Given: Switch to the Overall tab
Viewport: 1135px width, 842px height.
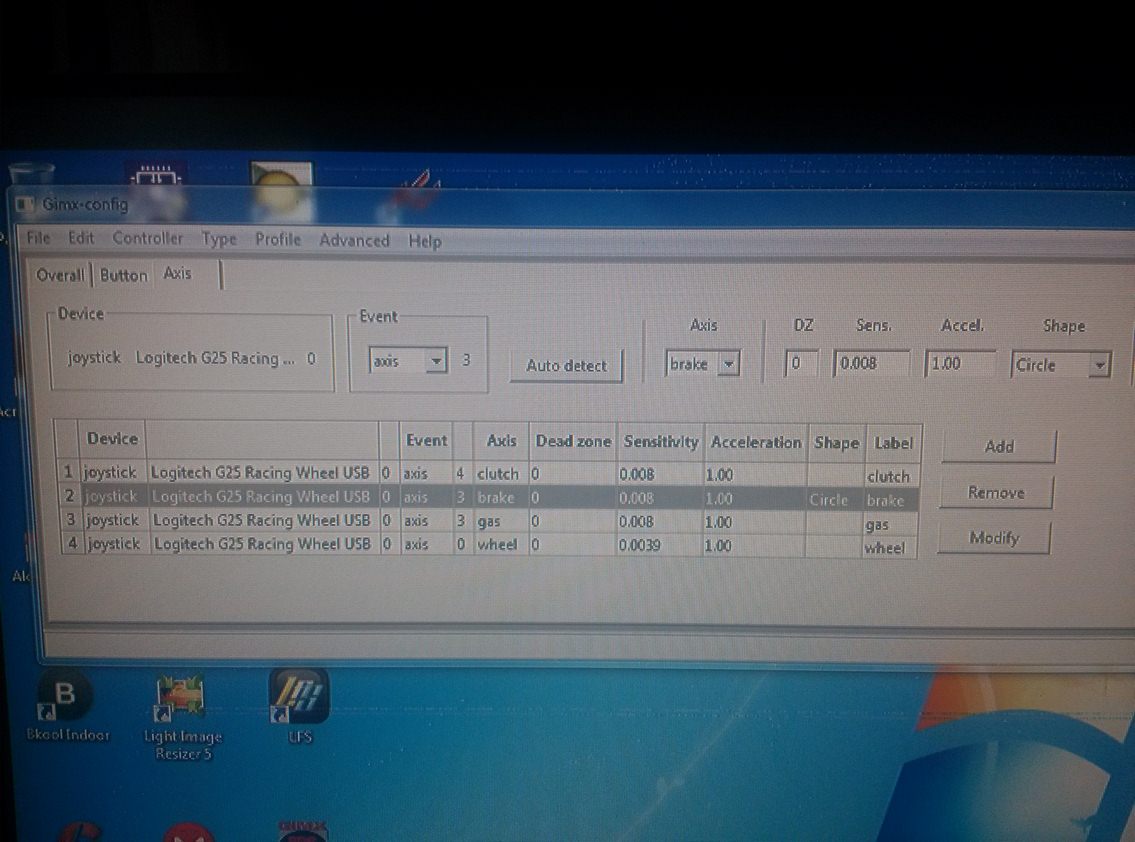Looking at the screenshot, I should (x=60, y=275).
